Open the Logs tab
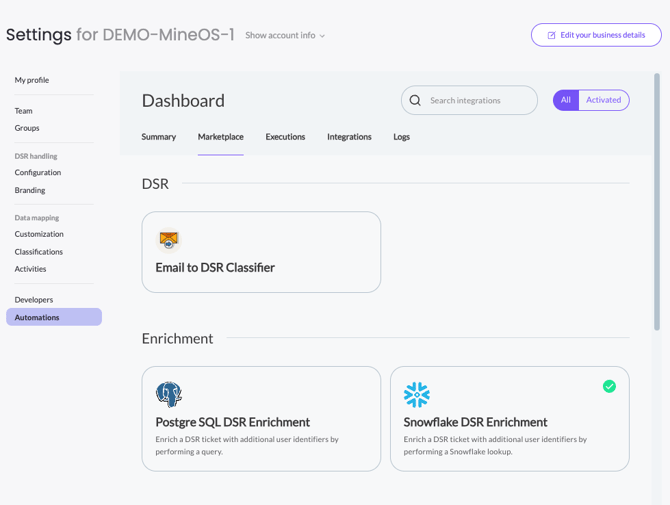Image resolution: width=670 pixels, height=505 pixels. click(x=401, y=137)
